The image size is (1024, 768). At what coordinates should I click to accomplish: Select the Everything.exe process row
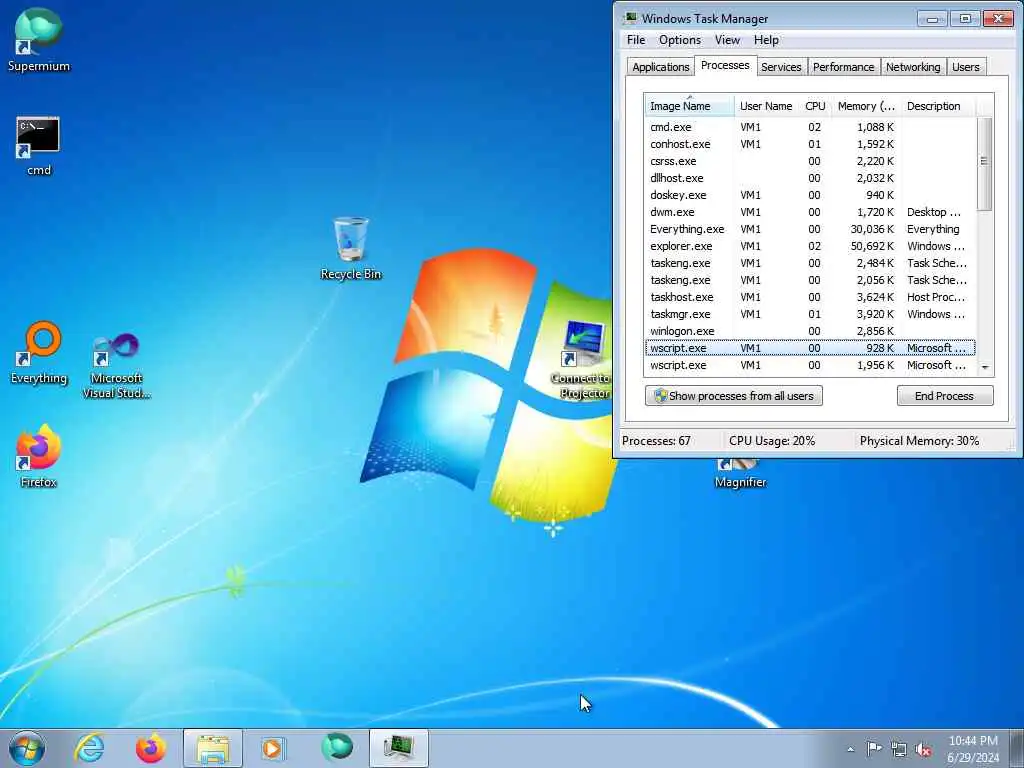point(810,229)
